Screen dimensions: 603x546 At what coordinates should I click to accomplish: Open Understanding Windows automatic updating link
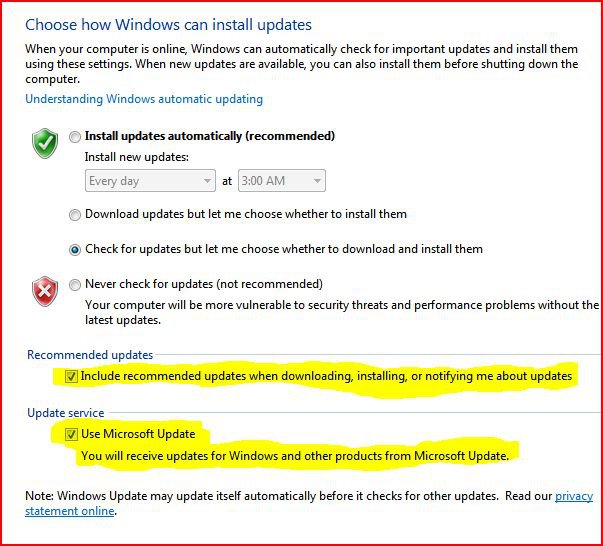144,99
